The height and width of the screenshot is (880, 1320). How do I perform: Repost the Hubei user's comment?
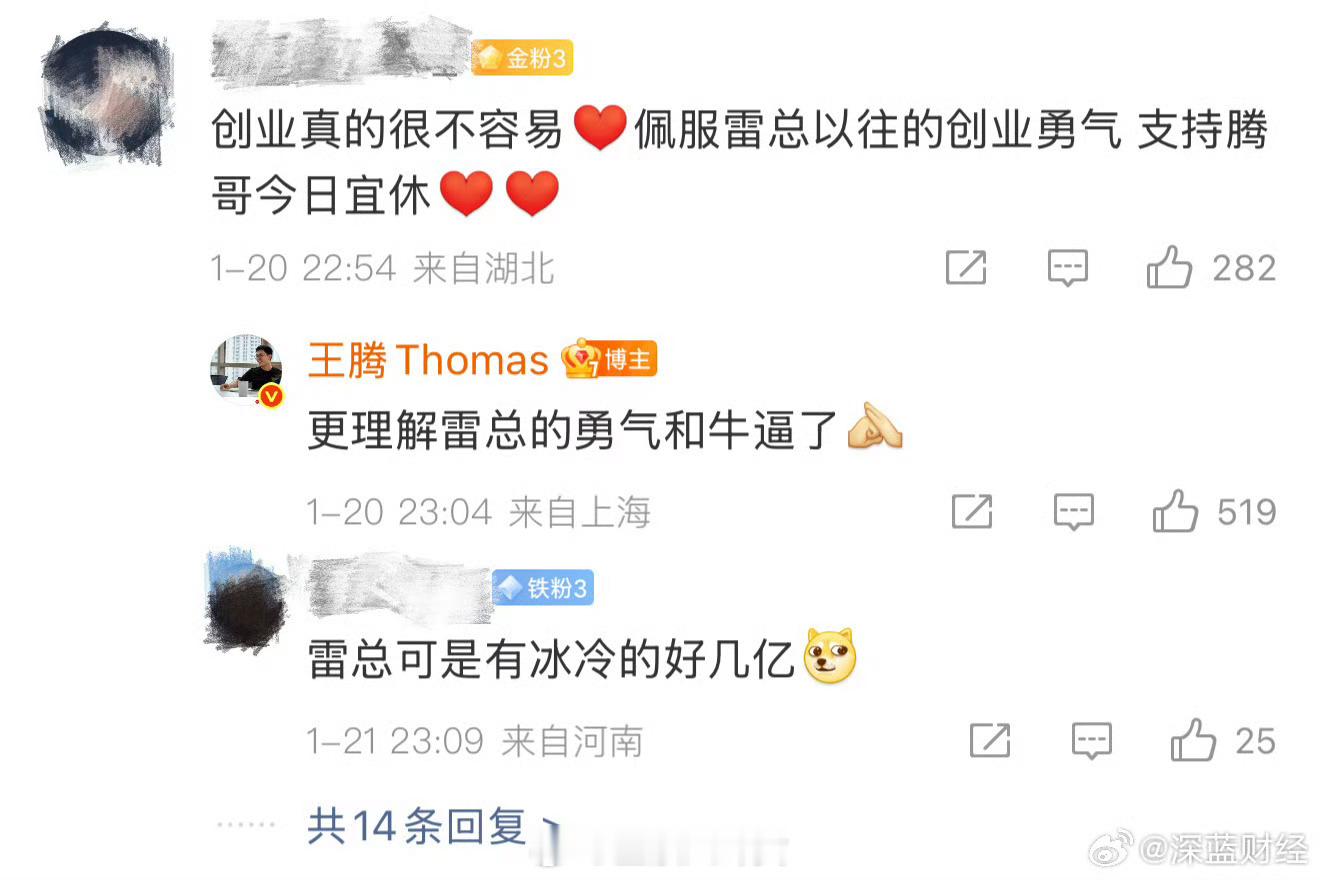point(966,267)
